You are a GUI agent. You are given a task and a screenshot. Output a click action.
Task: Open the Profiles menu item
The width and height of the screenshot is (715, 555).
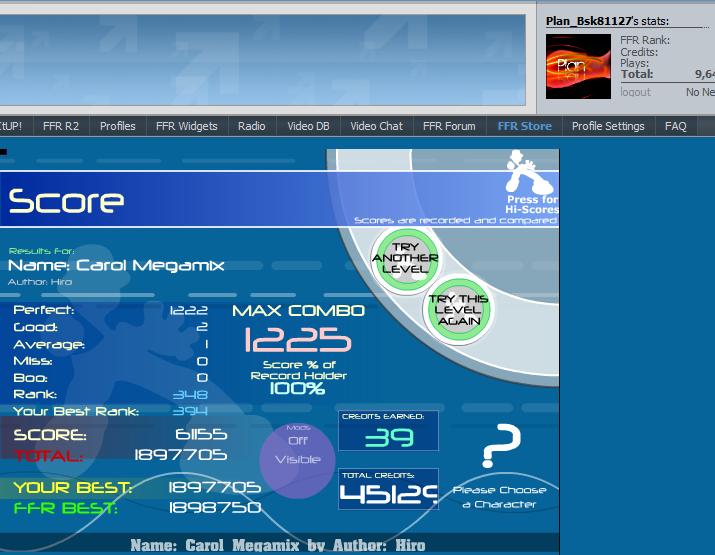118,126
